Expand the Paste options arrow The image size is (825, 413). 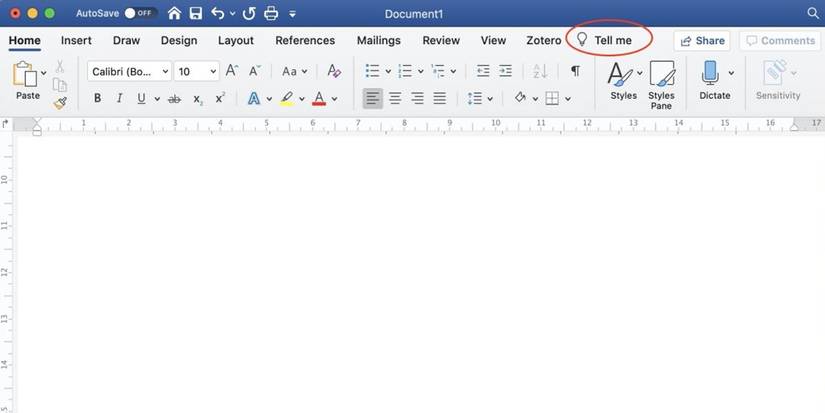point(44,73)
